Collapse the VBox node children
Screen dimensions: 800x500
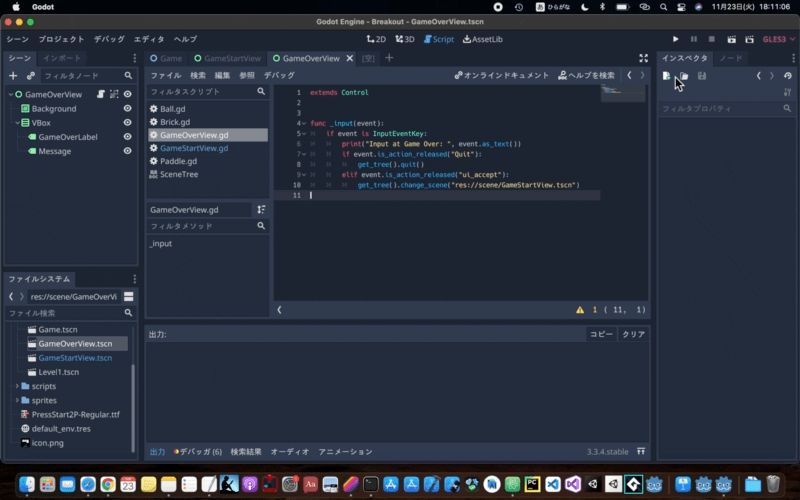[17, 123]
